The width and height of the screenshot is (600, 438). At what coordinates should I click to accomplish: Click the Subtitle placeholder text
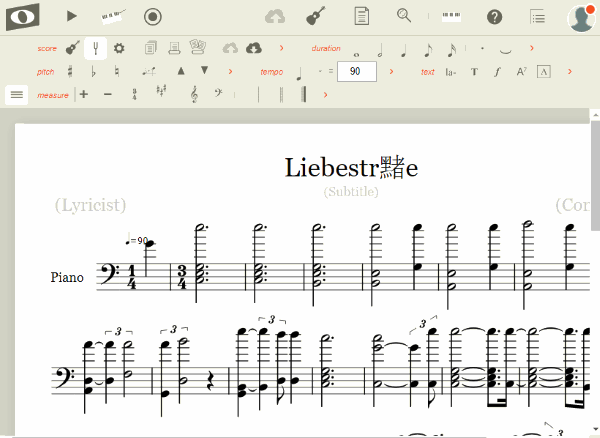351,190
